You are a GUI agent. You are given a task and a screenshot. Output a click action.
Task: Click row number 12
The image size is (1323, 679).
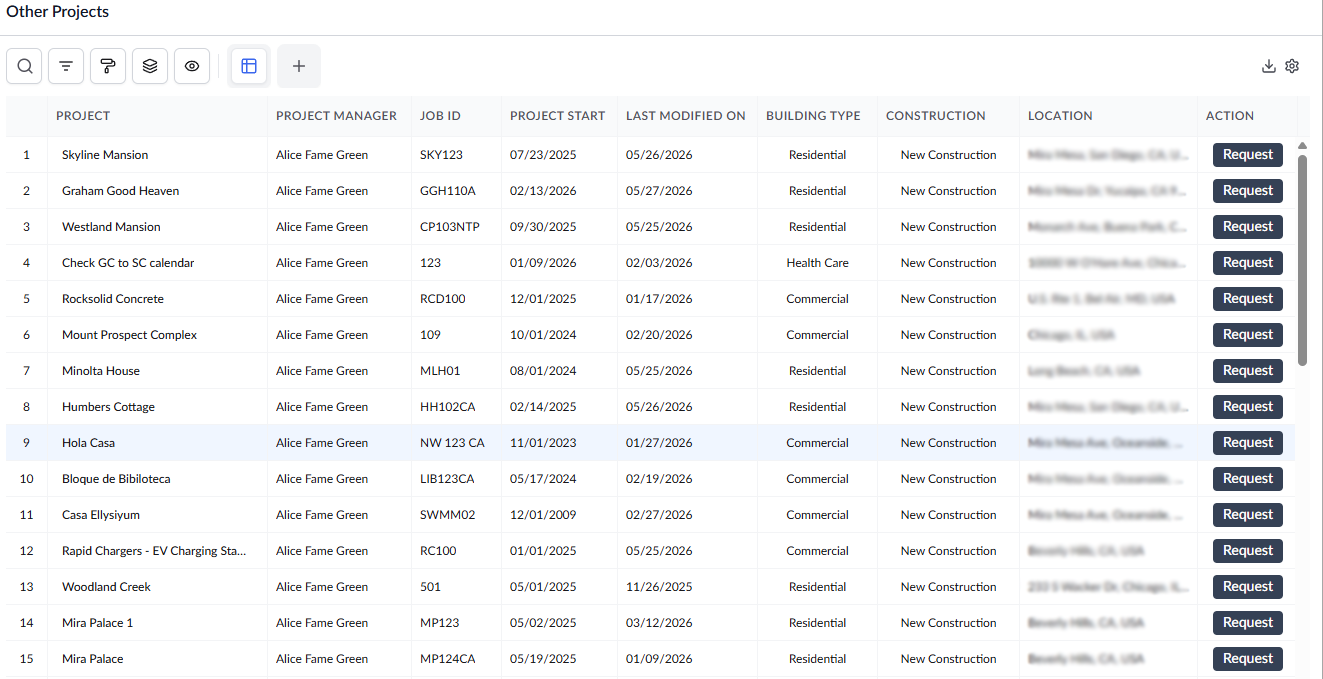click(x=26, y=551)
